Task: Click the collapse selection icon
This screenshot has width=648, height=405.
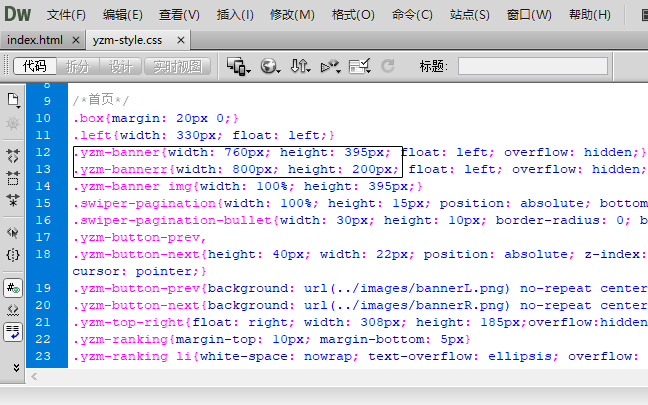Action: coord(14,178)
